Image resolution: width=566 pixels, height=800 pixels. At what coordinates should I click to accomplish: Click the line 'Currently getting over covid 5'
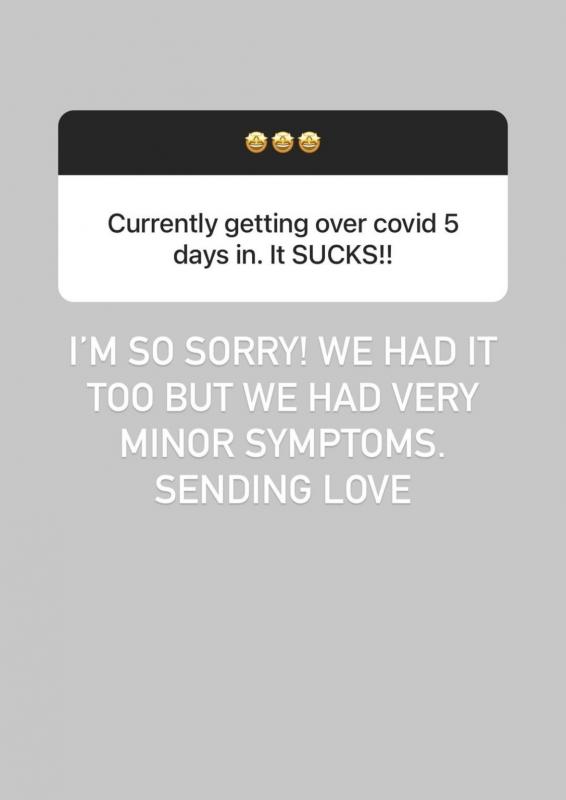click(283, 226)
